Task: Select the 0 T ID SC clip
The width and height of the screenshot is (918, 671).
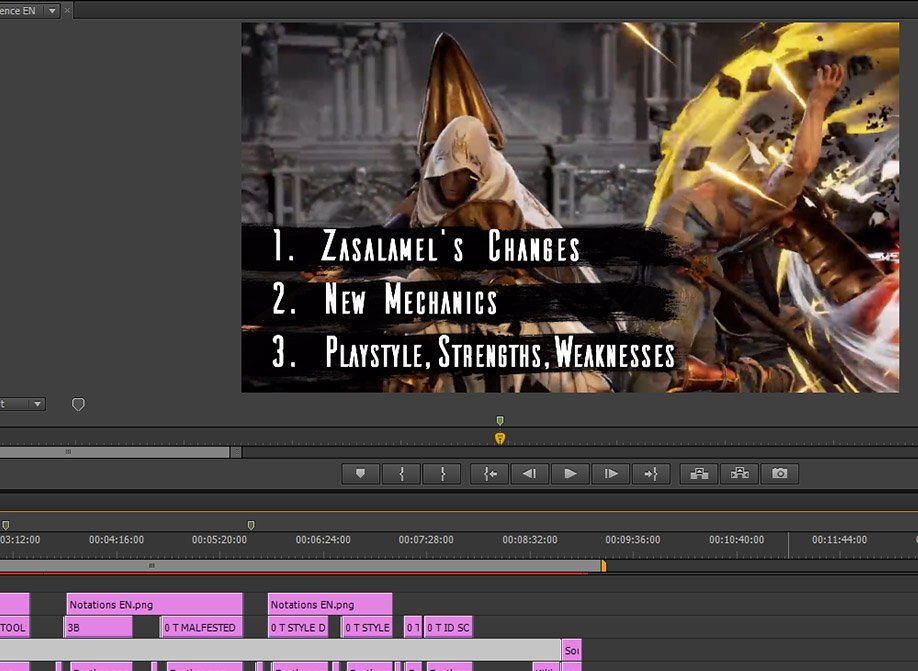Action: [448, 627]
